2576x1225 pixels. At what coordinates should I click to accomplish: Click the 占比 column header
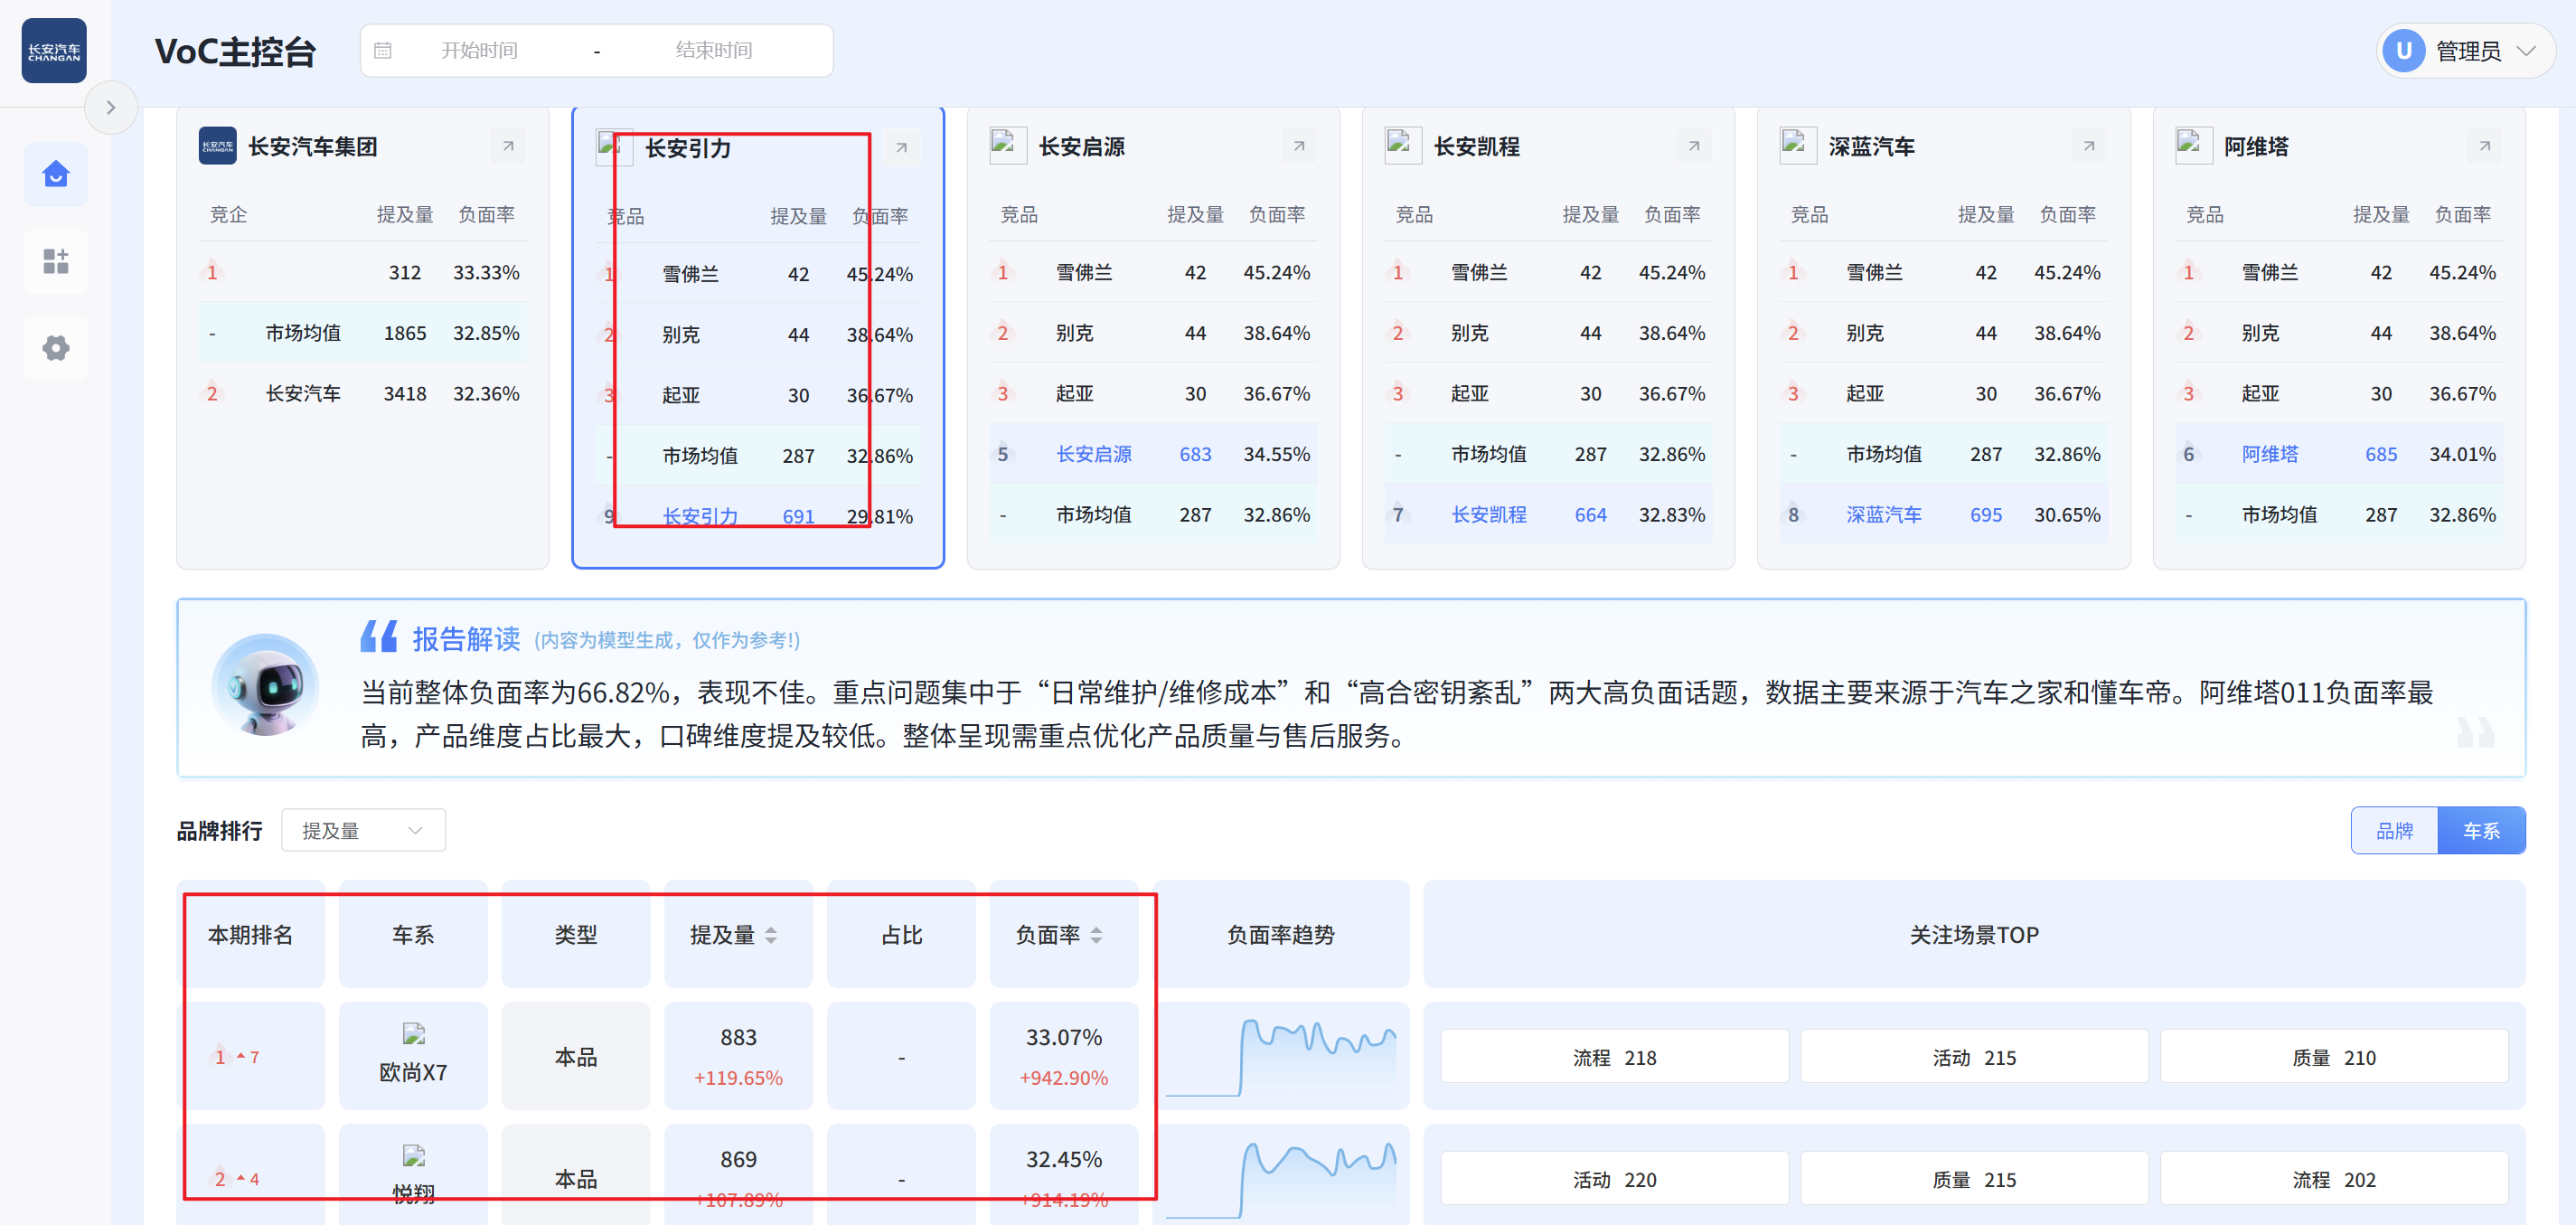(901, 935)
